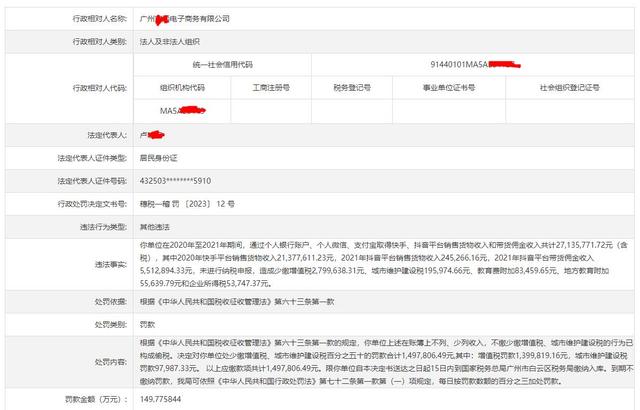Image resolution: width=640 pixels, height=410 pixels.
Task: Click the credit code 91440101MA5A value
Action: (470, 64)
